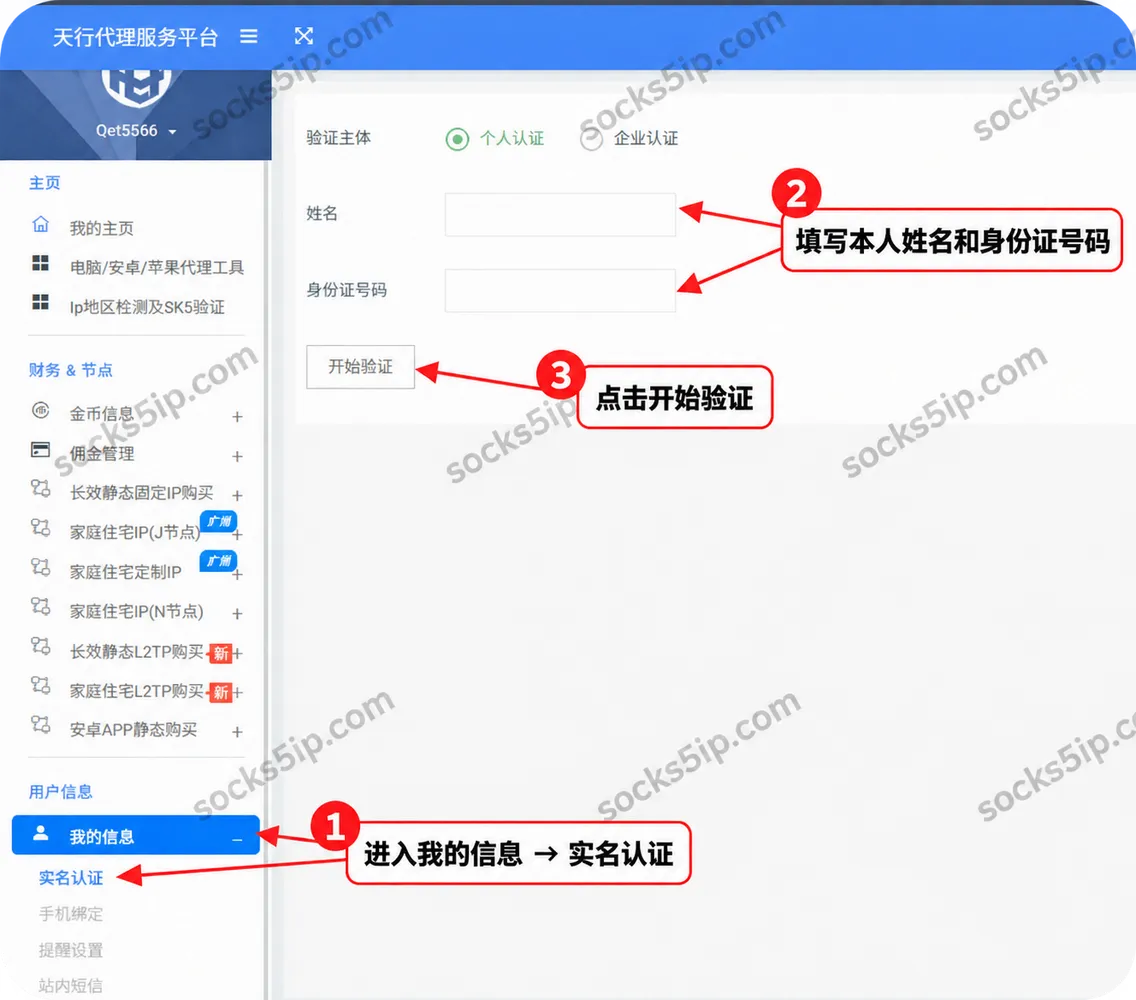Click 家庭住宅L2TP购买 menu text
This screenshot has width=1136, height=1000.
[136, 691]
